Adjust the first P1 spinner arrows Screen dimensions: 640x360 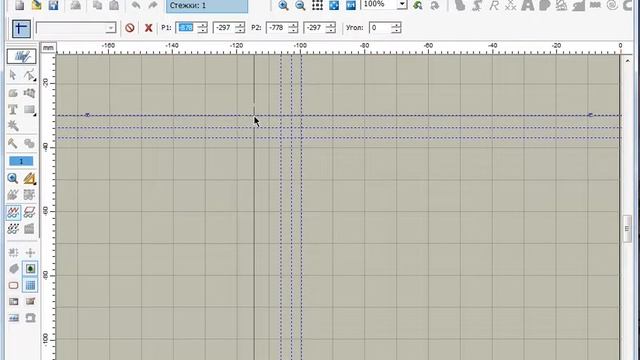(202, 28)
